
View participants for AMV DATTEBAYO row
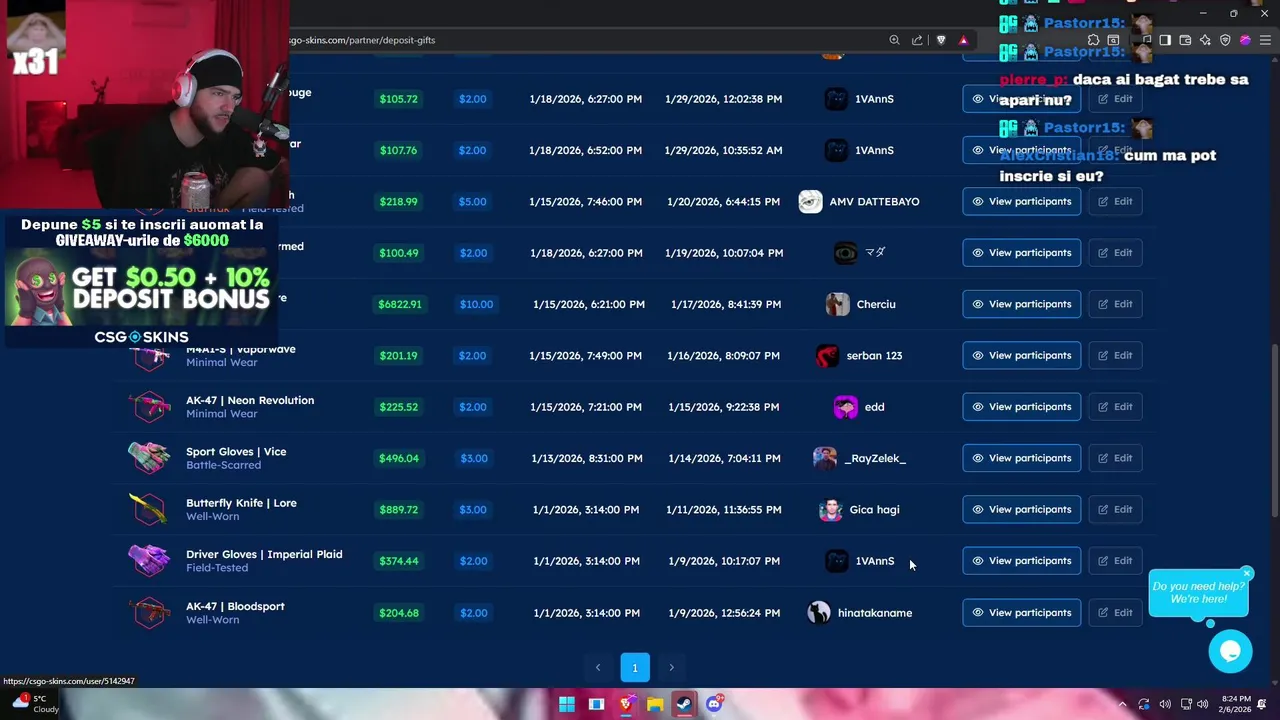[1021, 201]
